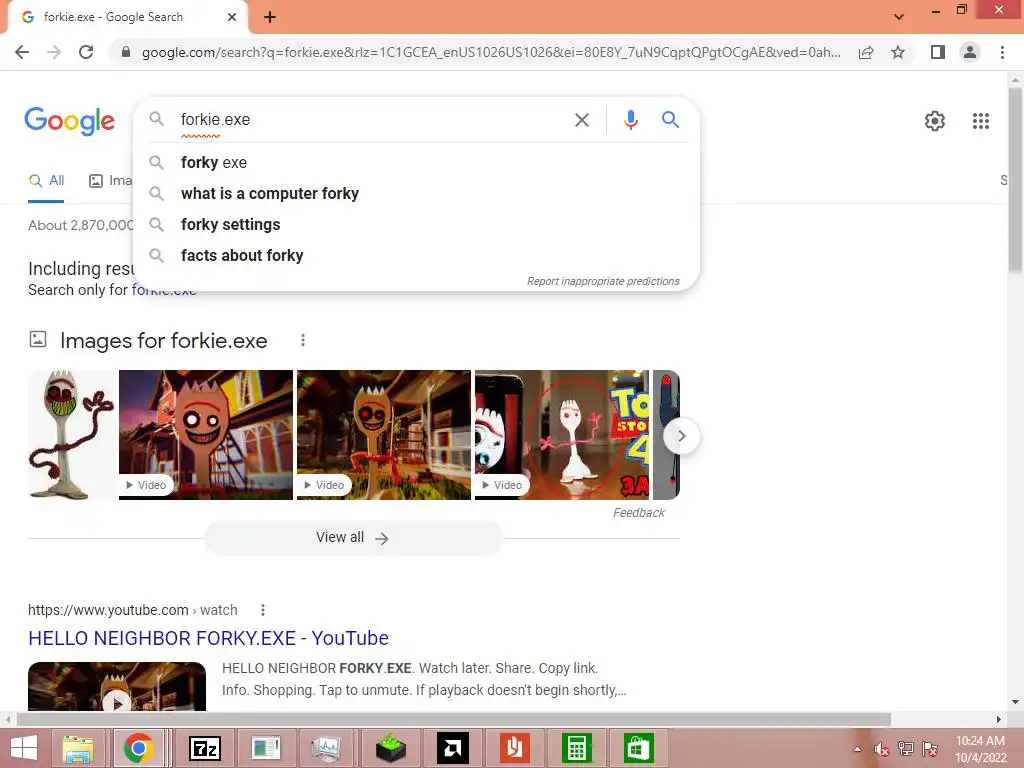Click the vertical page scrollbar thumb
Viewport: 1024px width, 768px height.
(x=1015, y=180)
